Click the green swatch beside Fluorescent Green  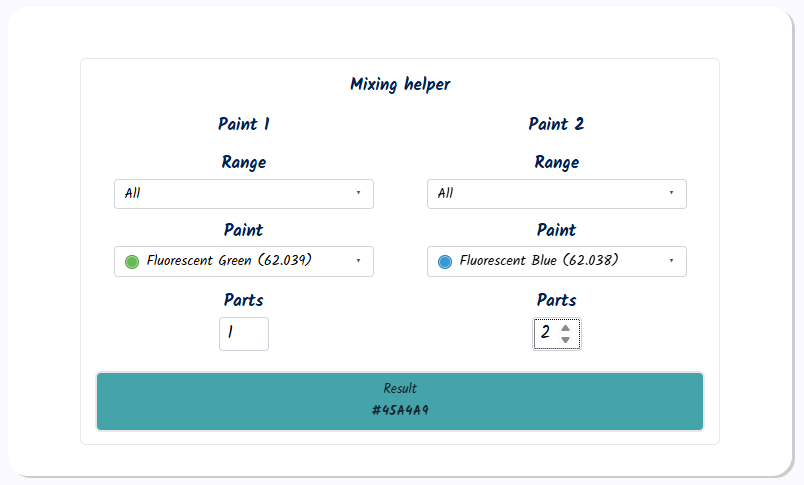(131, 262)
